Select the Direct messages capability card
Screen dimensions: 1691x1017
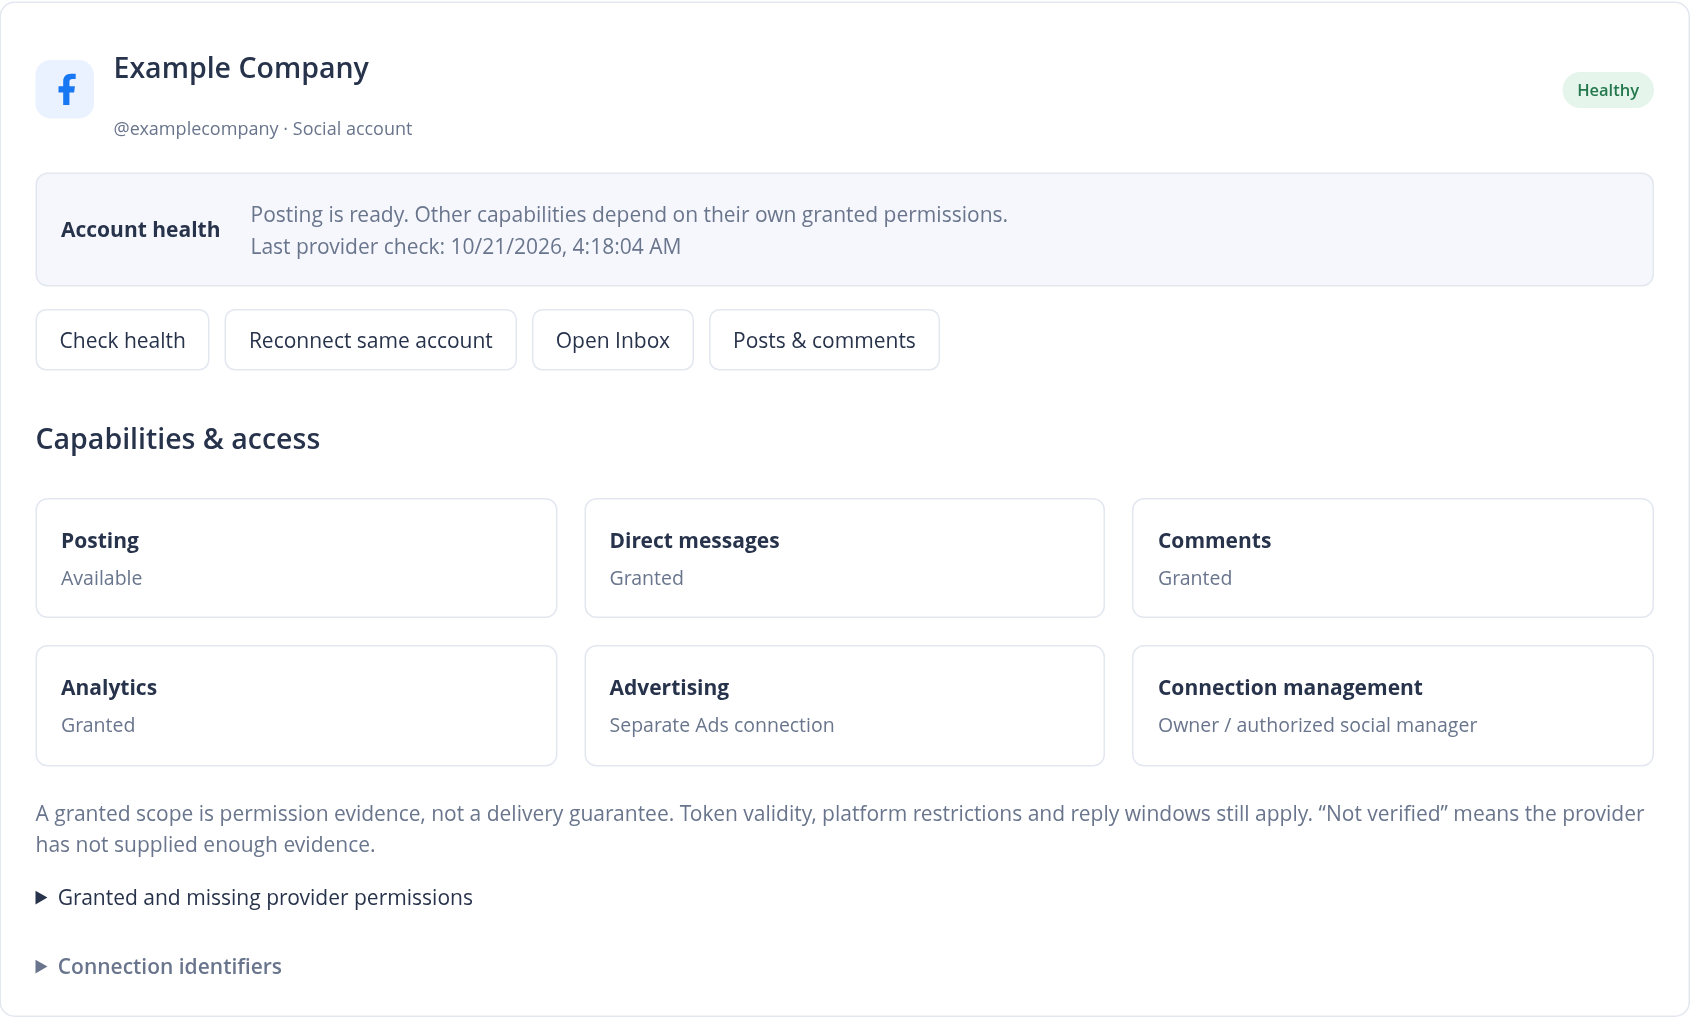[844, 558]
